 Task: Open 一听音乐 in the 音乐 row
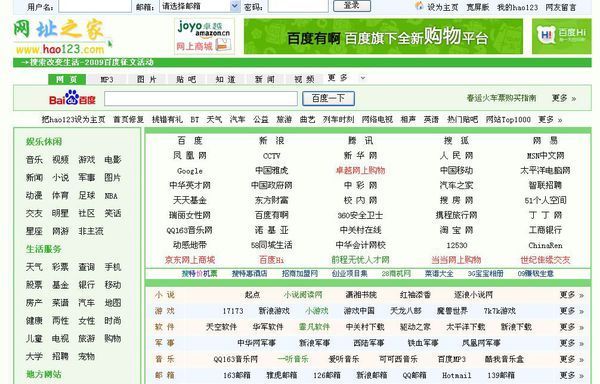point(293,360)
